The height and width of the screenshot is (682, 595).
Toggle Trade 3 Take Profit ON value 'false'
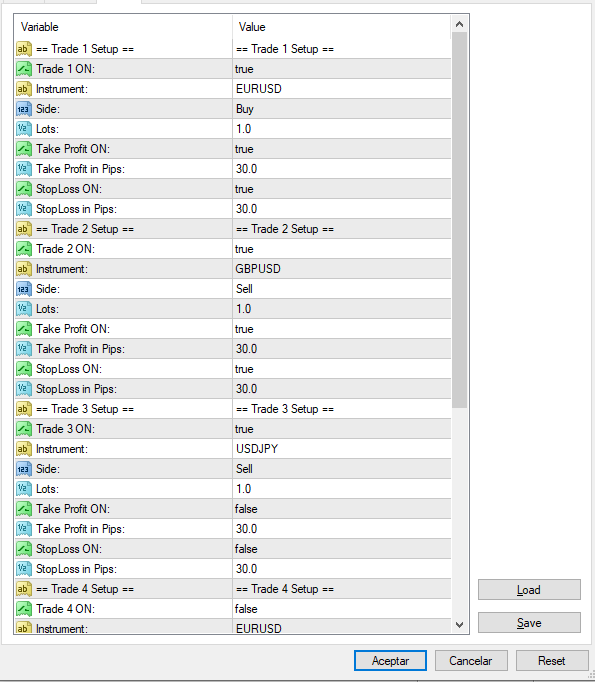[342, 509]
